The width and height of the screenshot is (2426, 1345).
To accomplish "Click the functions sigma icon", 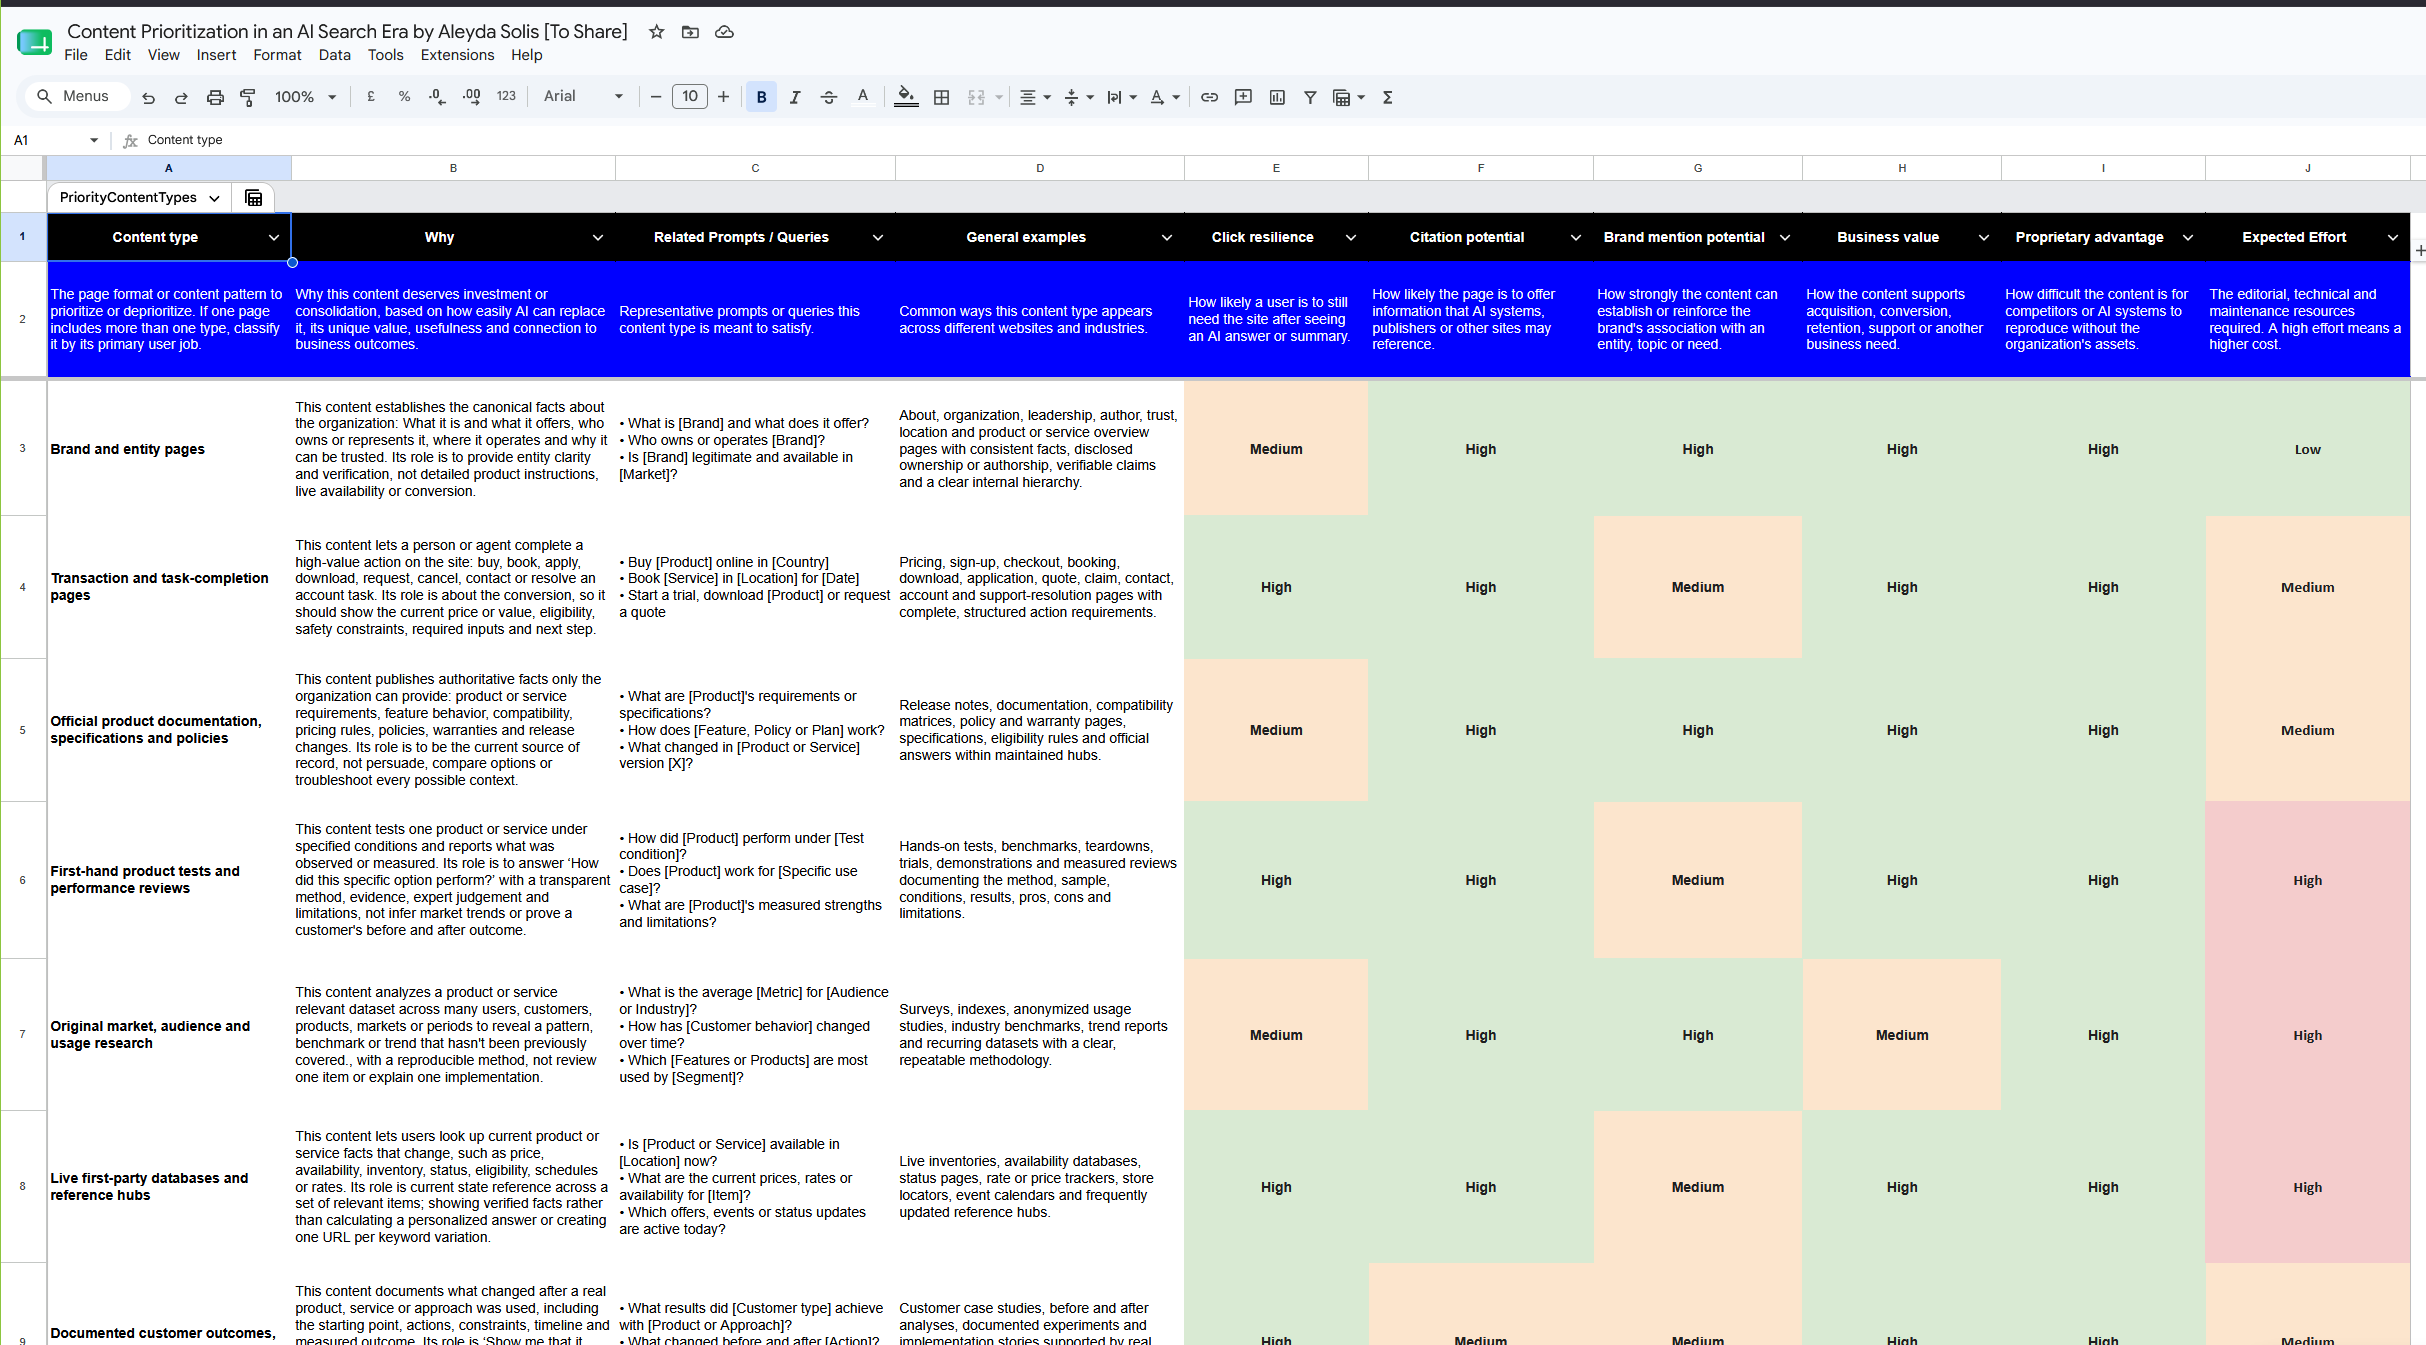I will click(1388, 97).
